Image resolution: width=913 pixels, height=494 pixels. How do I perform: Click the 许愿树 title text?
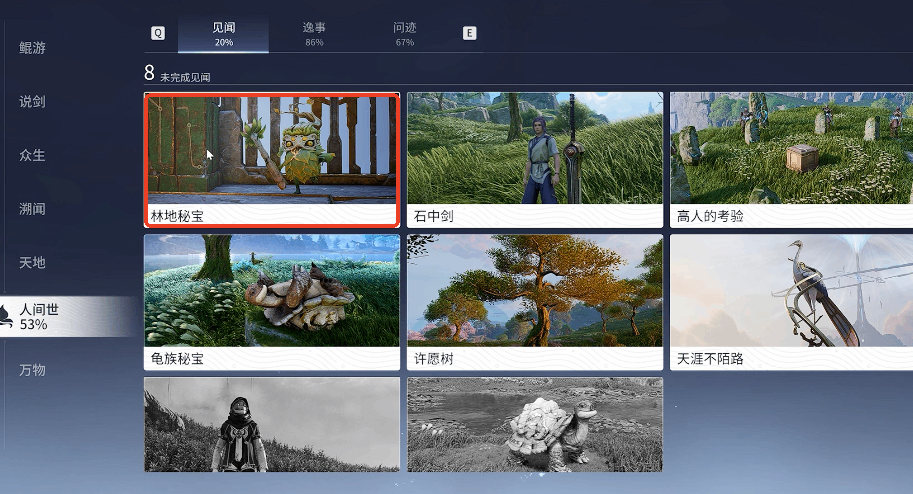433,359
